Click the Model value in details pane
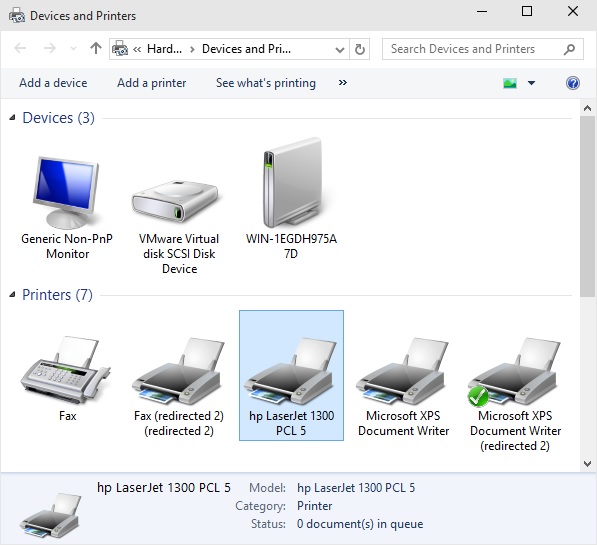 356,487
